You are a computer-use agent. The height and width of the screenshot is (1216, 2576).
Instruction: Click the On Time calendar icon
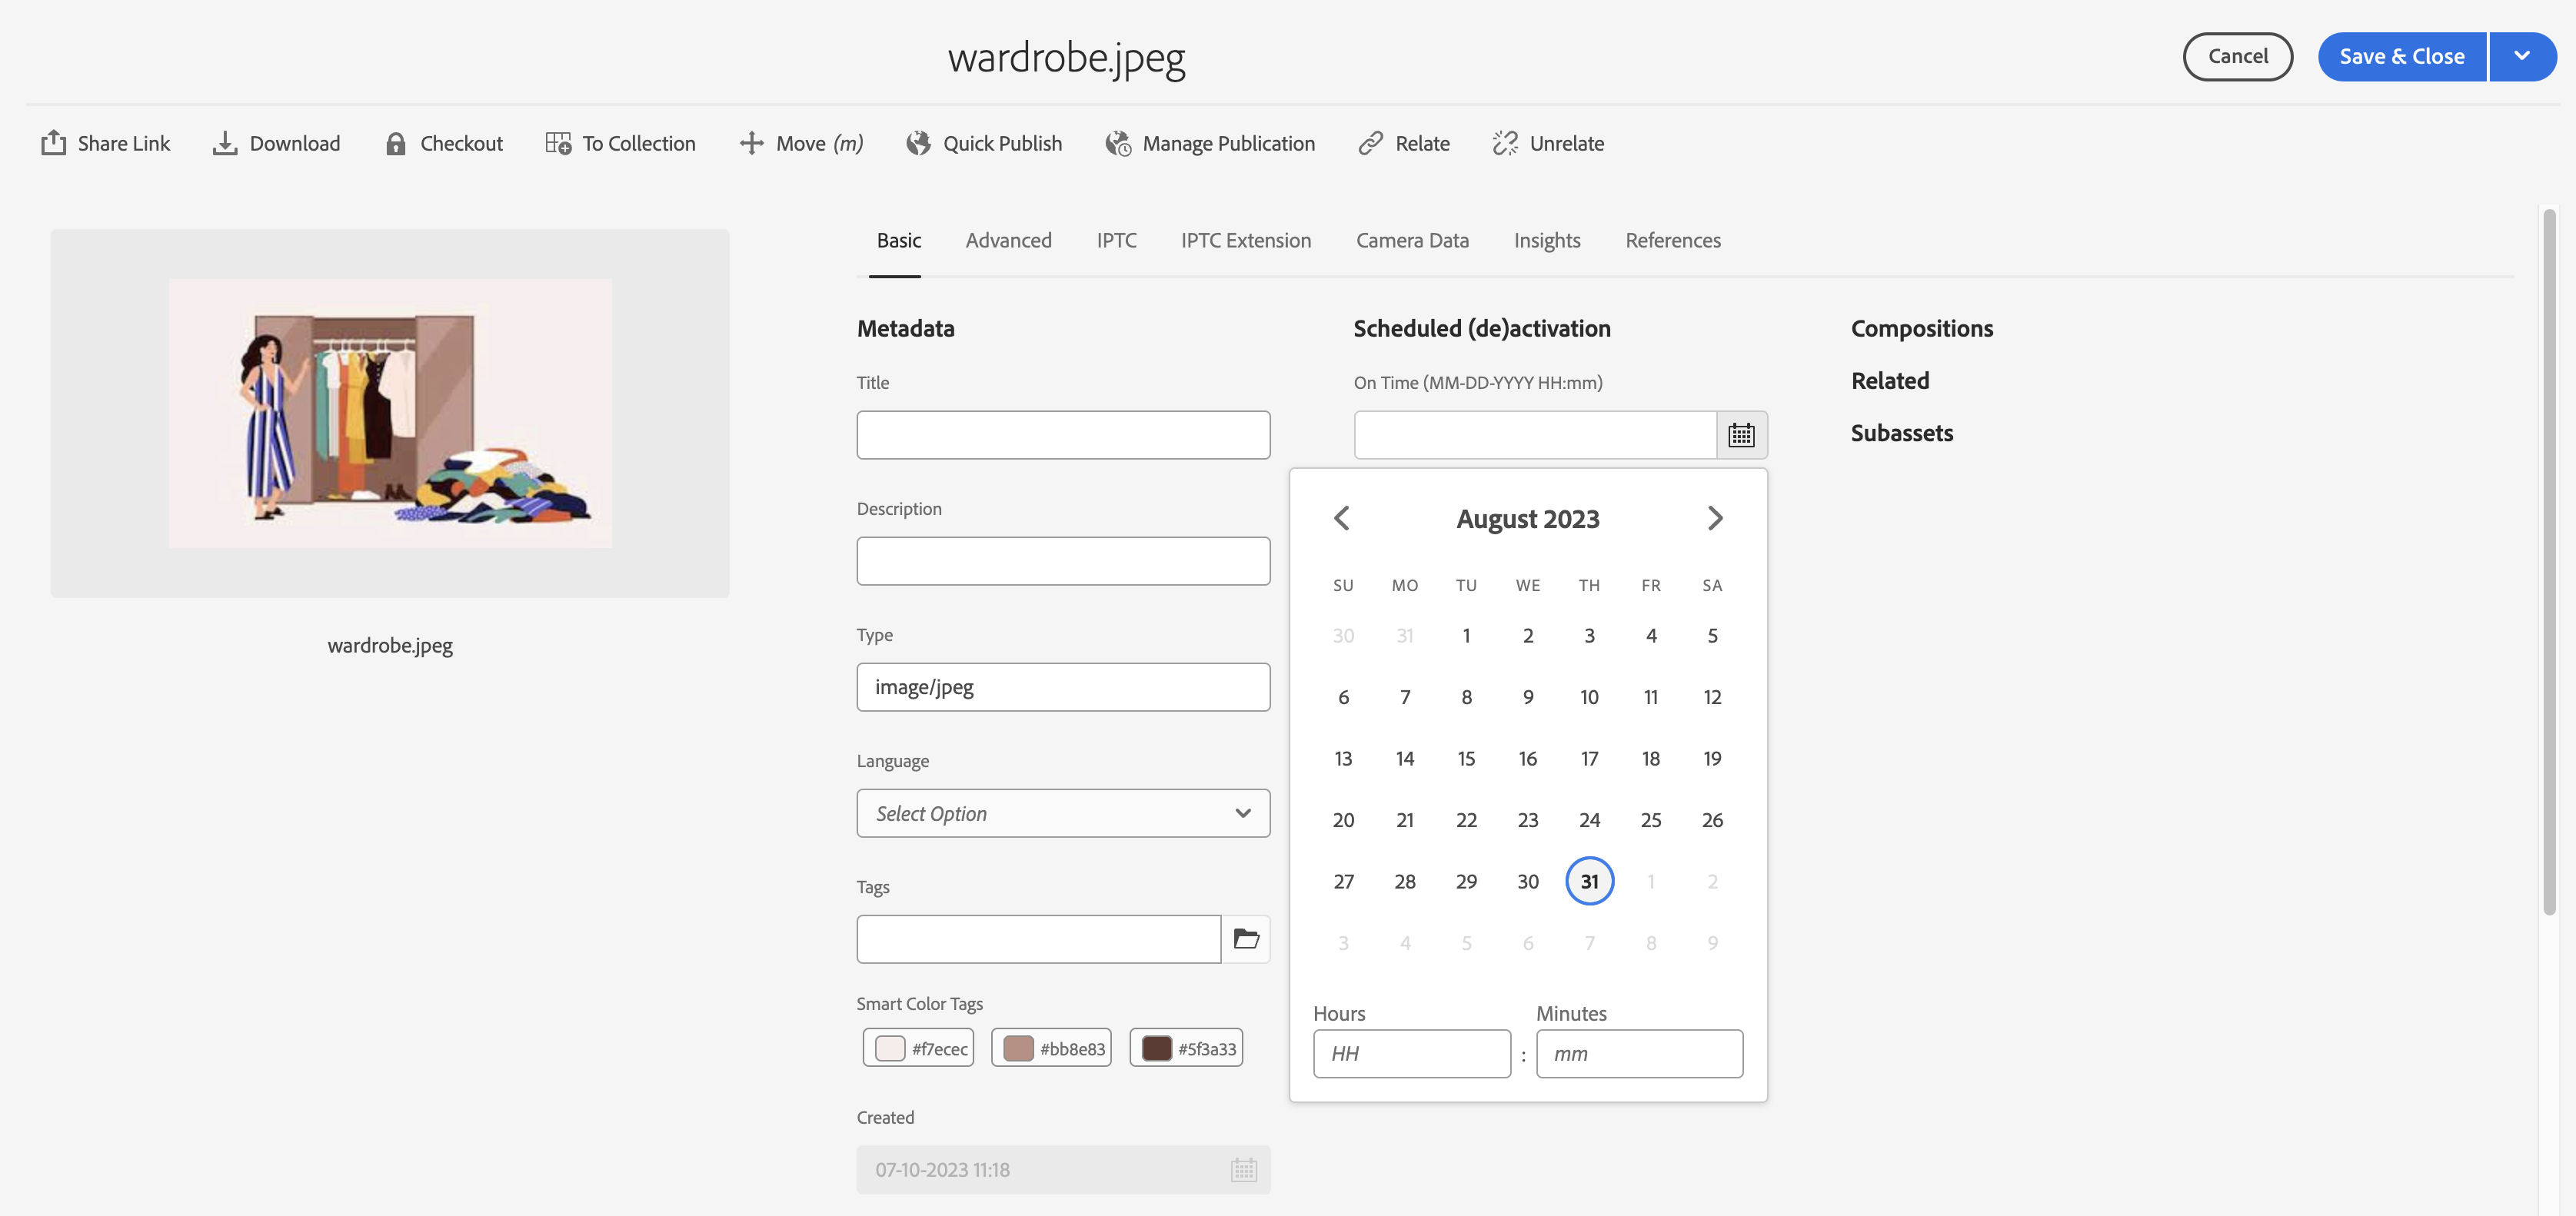[1741, 435]
